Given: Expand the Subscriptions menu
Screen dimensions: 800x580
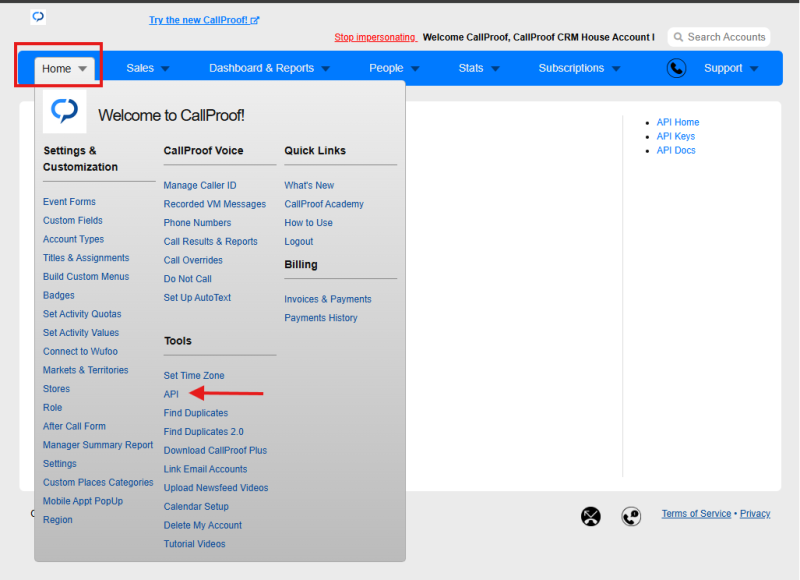Looking at the screenshot, I should tap(579, 68).
